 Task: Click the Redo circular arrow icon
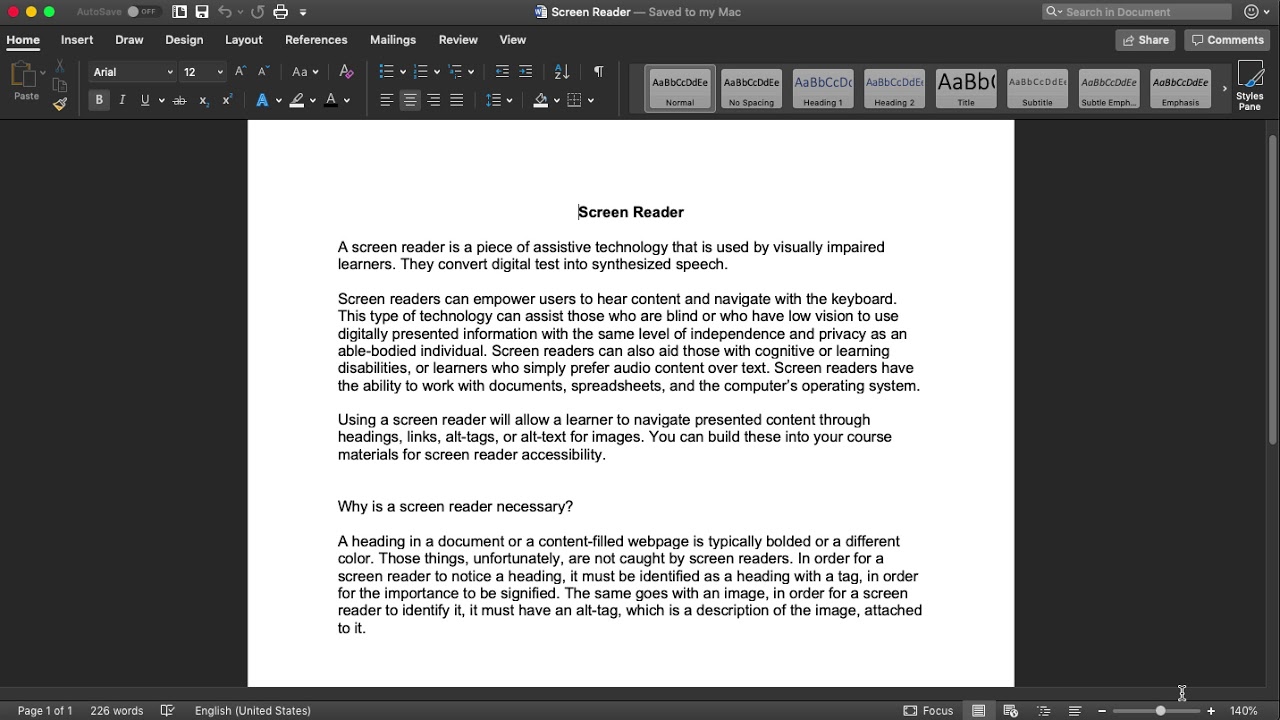click(x=258, y=12)
